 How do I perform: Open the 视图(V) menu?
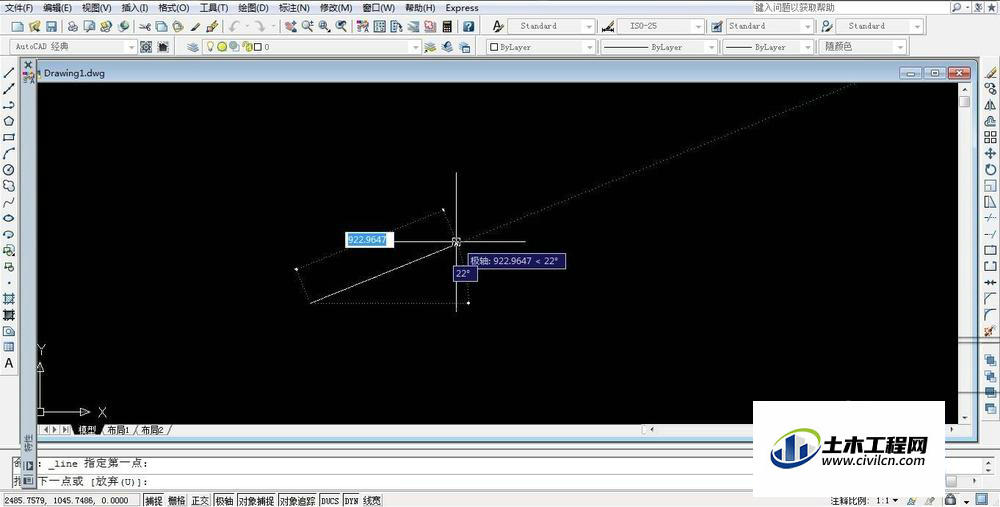[96, 8]
